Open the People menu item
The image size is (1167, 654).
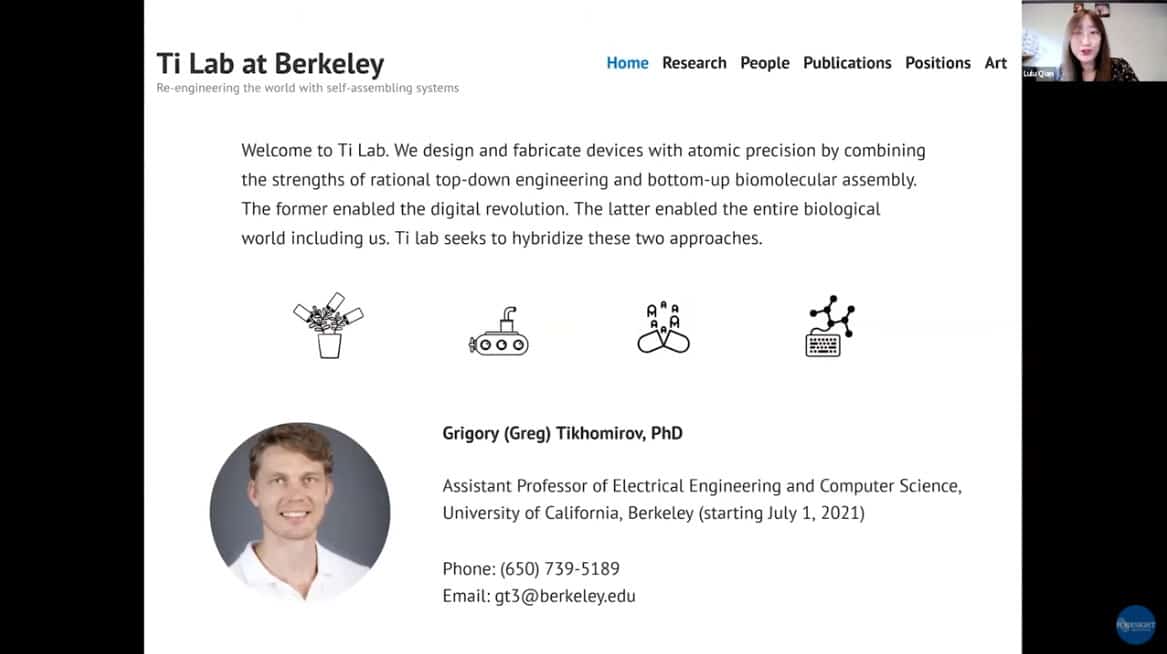(764, 63)
